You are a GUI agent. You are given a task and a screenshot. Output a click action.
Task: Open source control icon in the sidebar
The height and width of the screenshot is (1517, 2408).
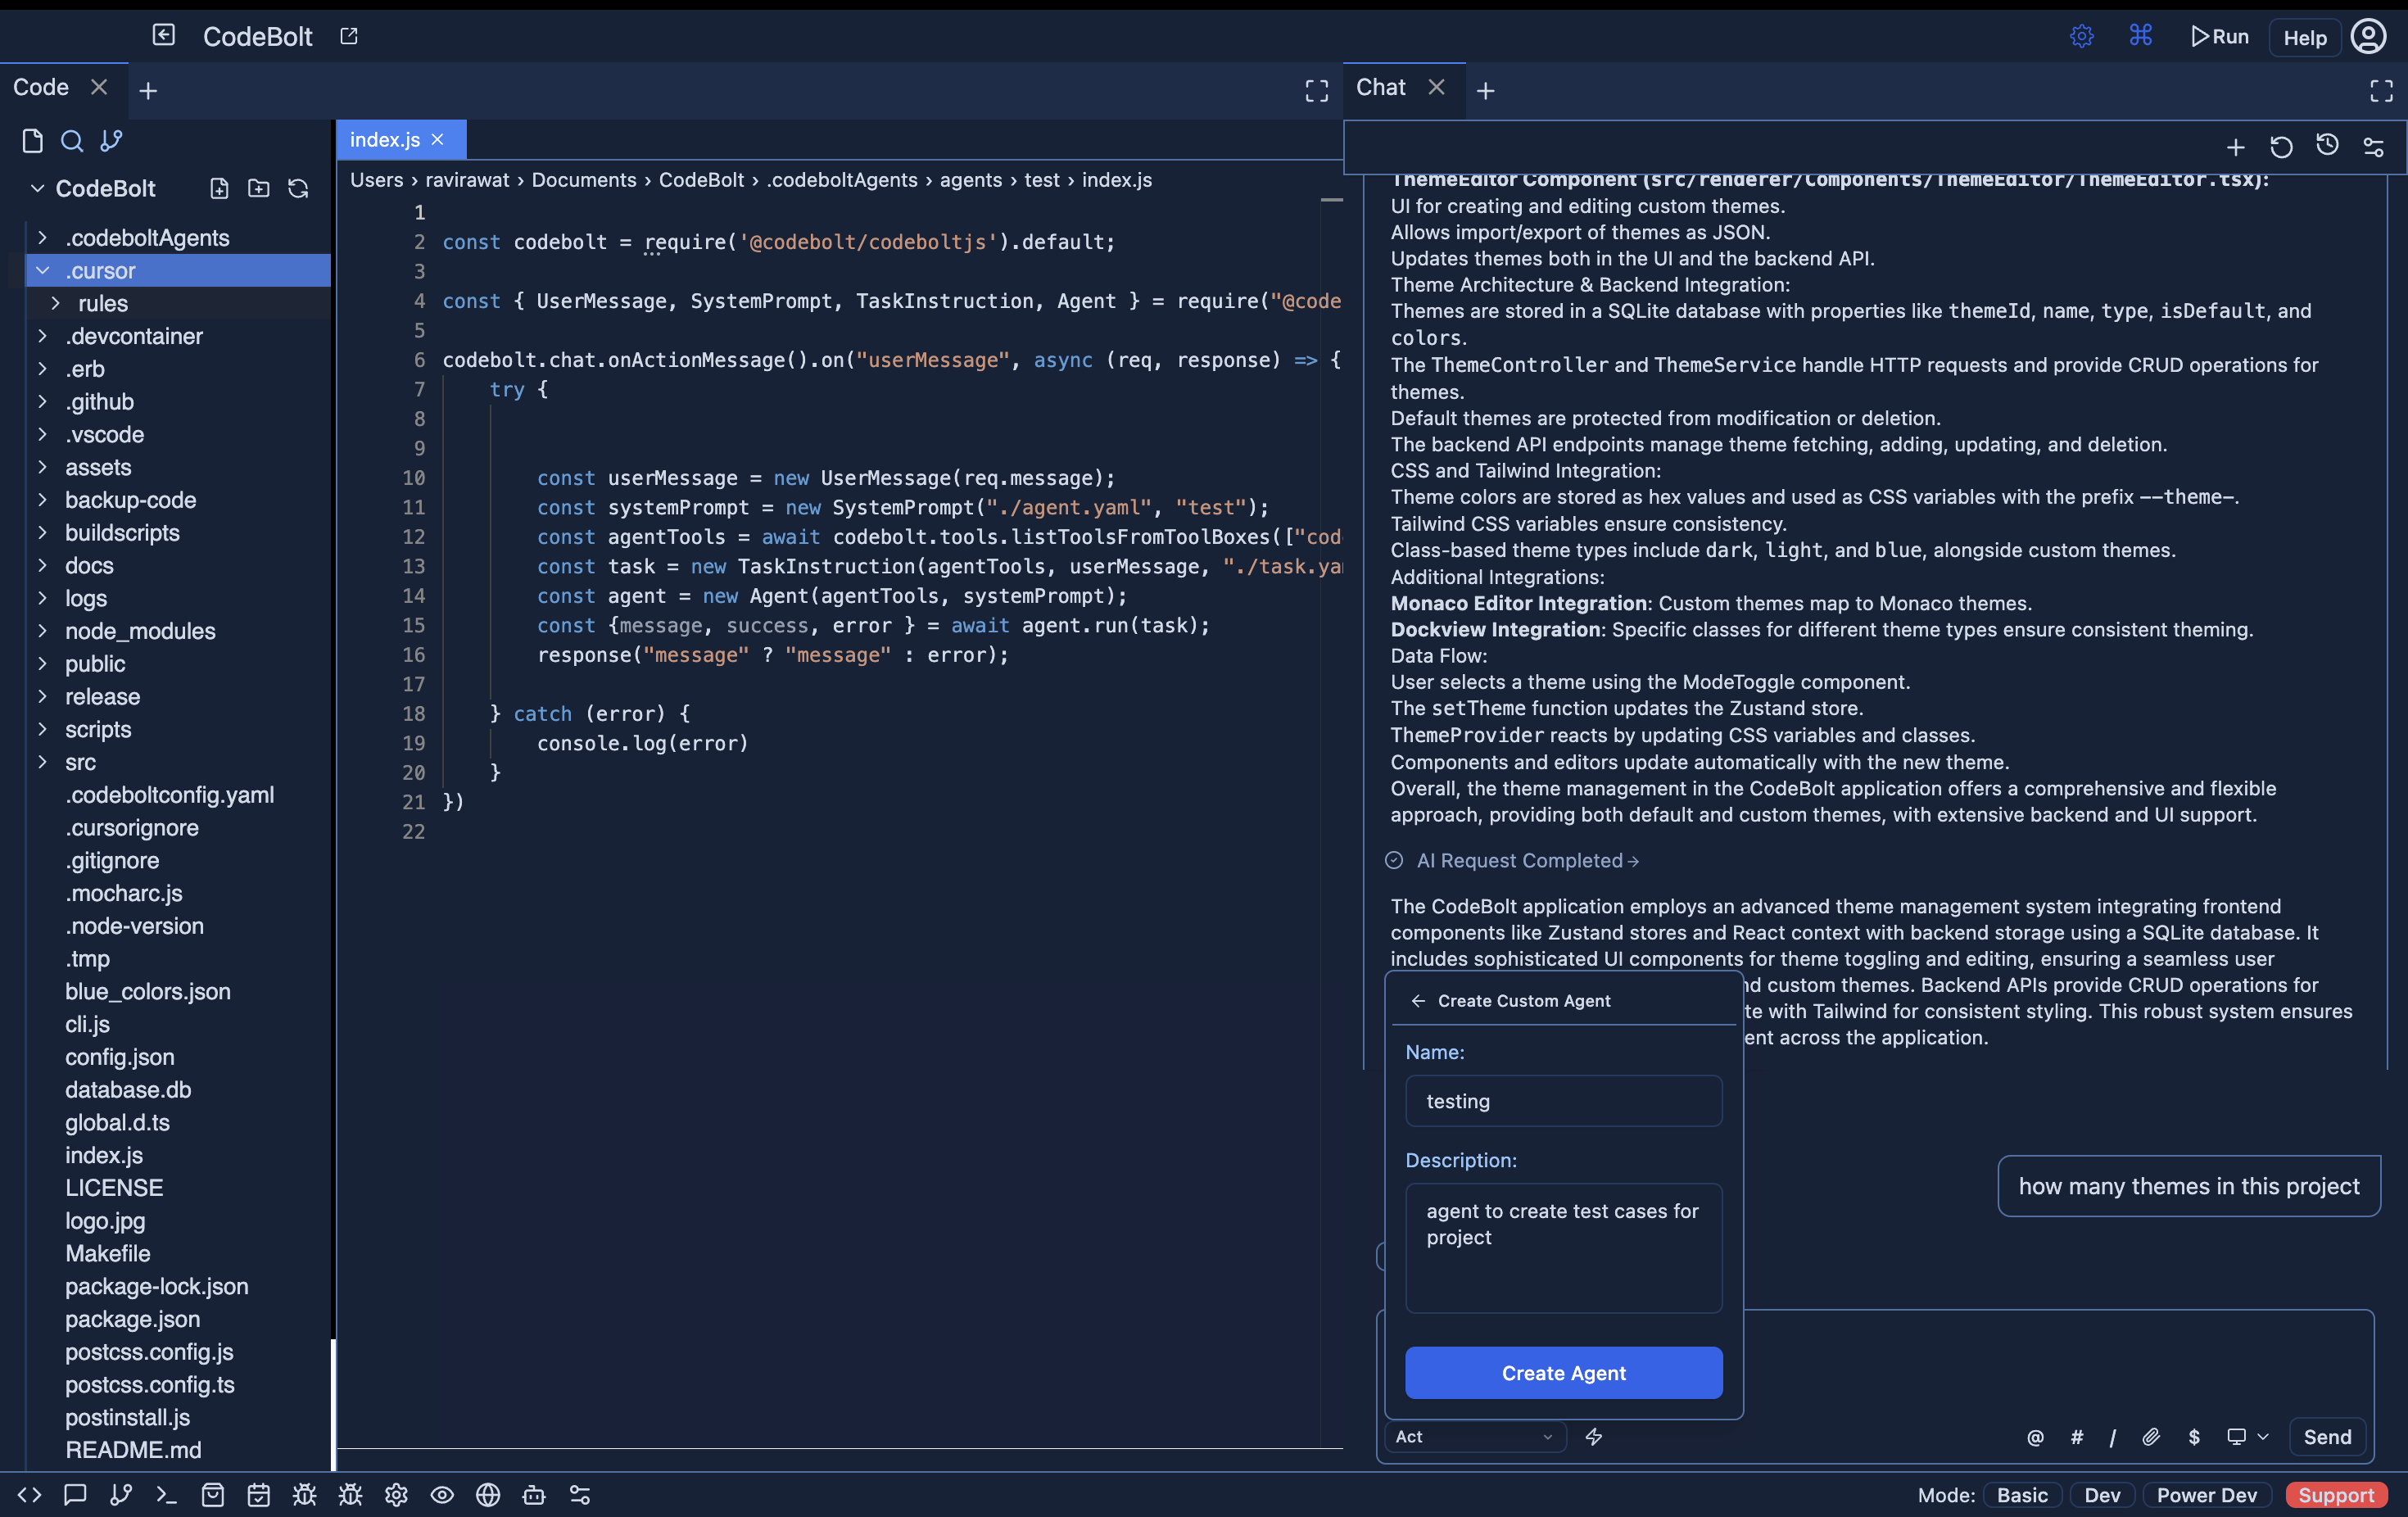point(111,141)
